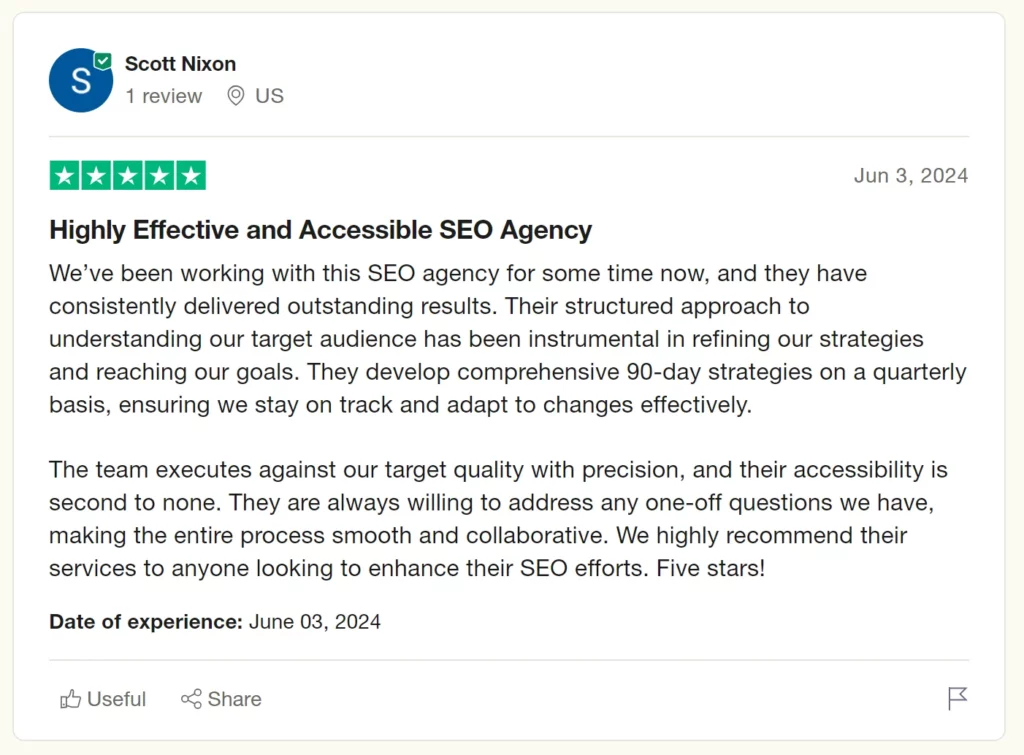
Task: Click the review title Highly Effective and Accessible SEO Agency
Action: point(320,229)
